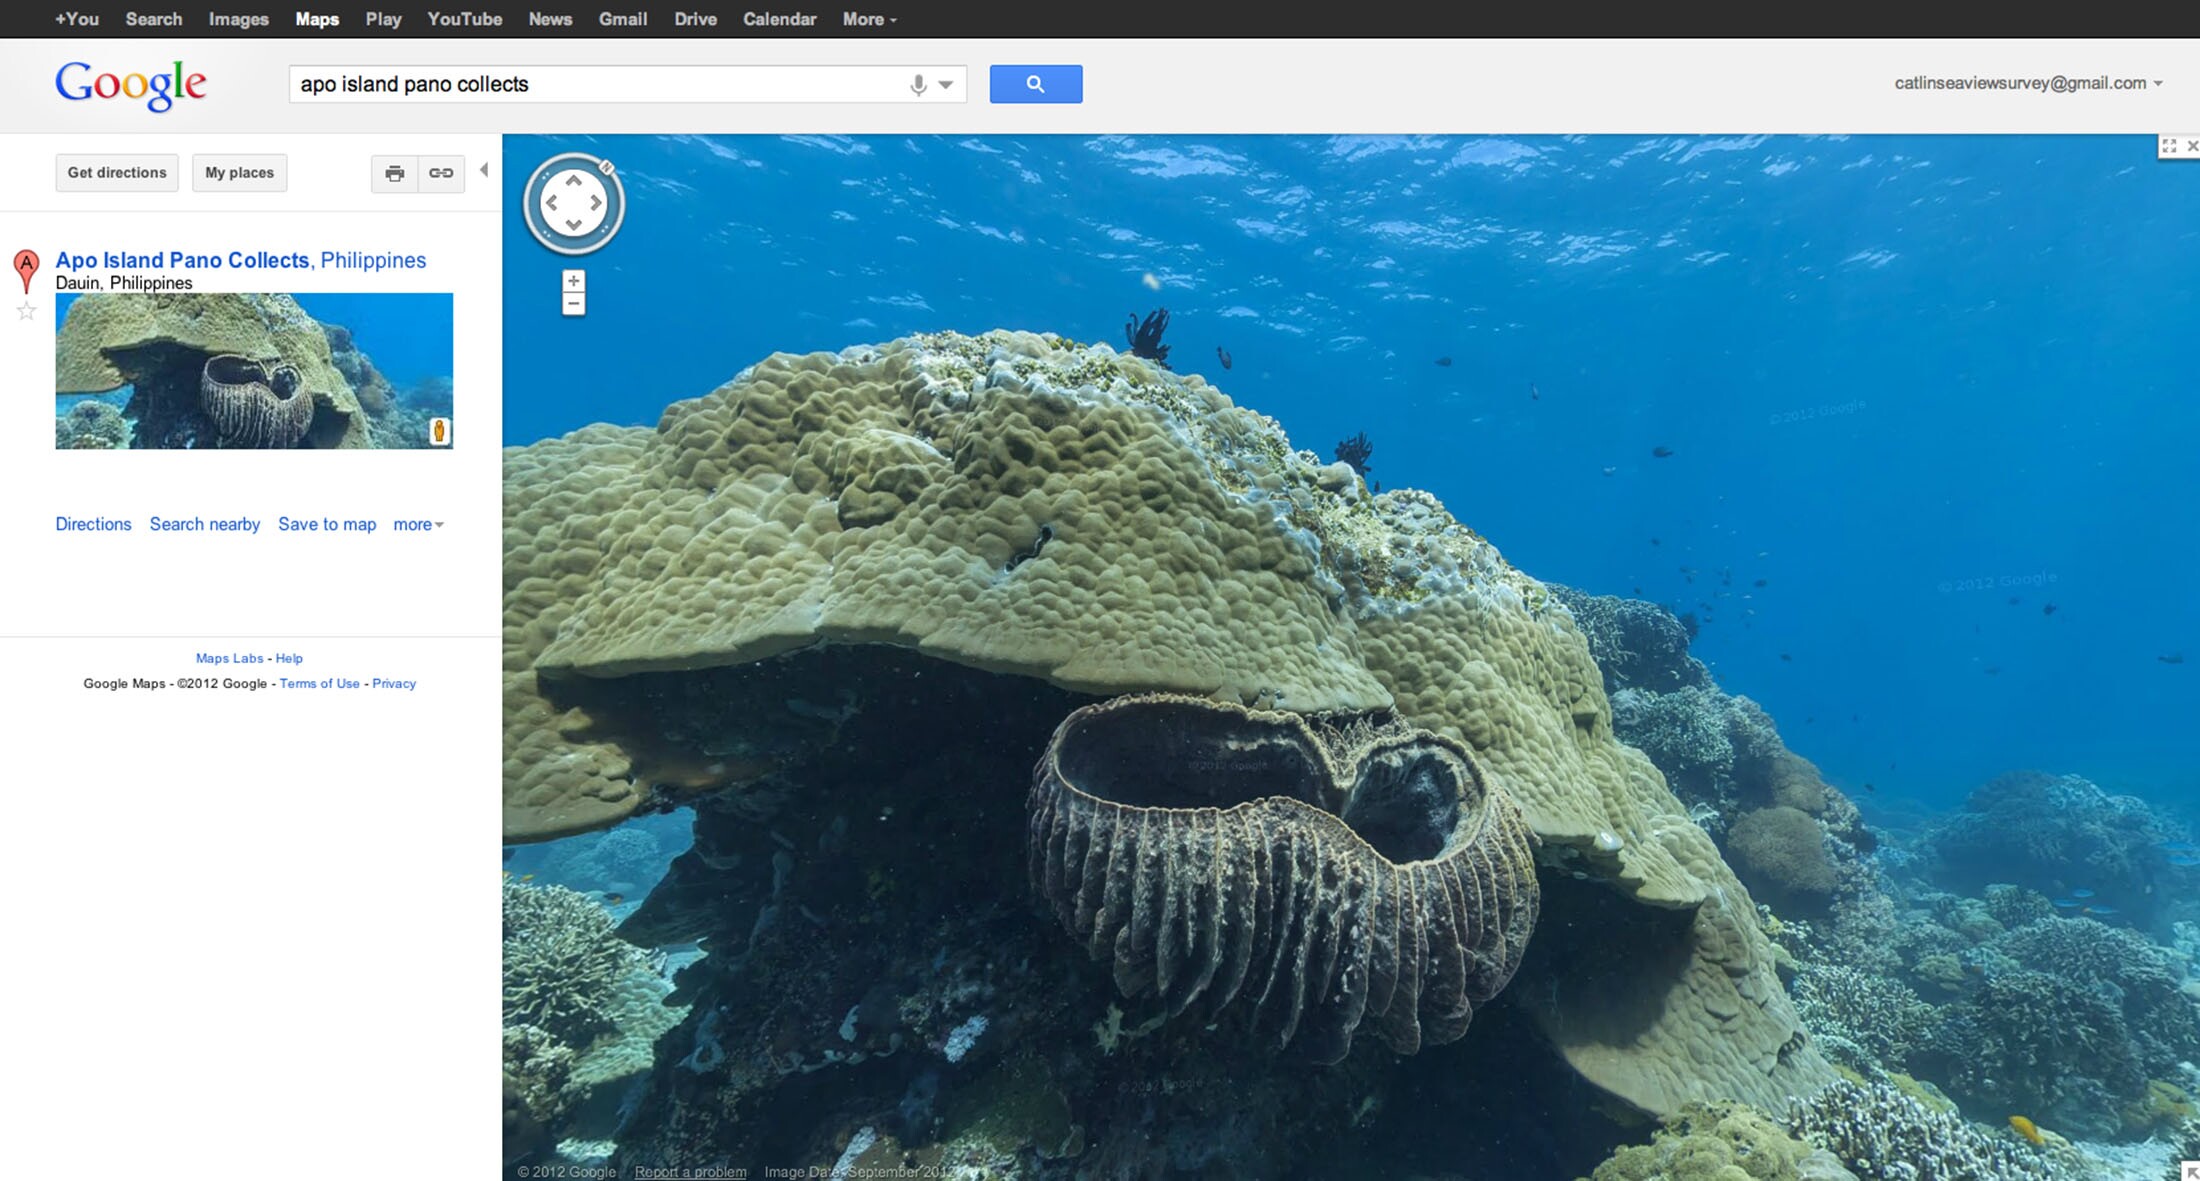Screen dimensions: 2200x1181
Task: Click the blue search magnifier button
Action: click(1035, 84)
